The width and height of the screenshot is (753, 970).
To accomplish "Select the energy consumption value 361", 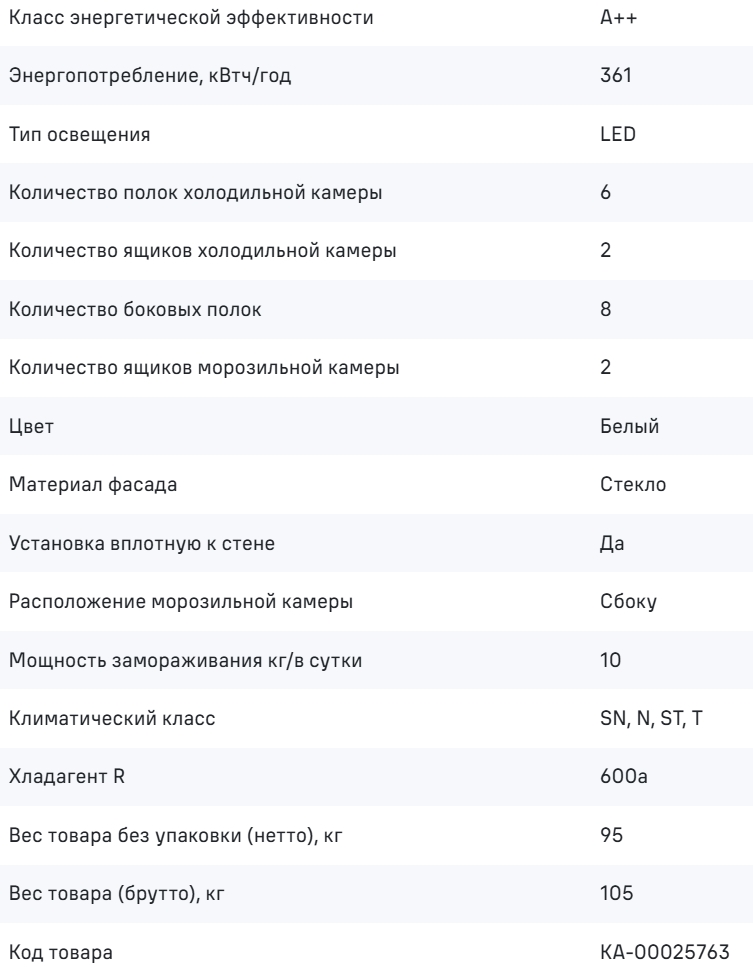I will [x=616, y=75].
